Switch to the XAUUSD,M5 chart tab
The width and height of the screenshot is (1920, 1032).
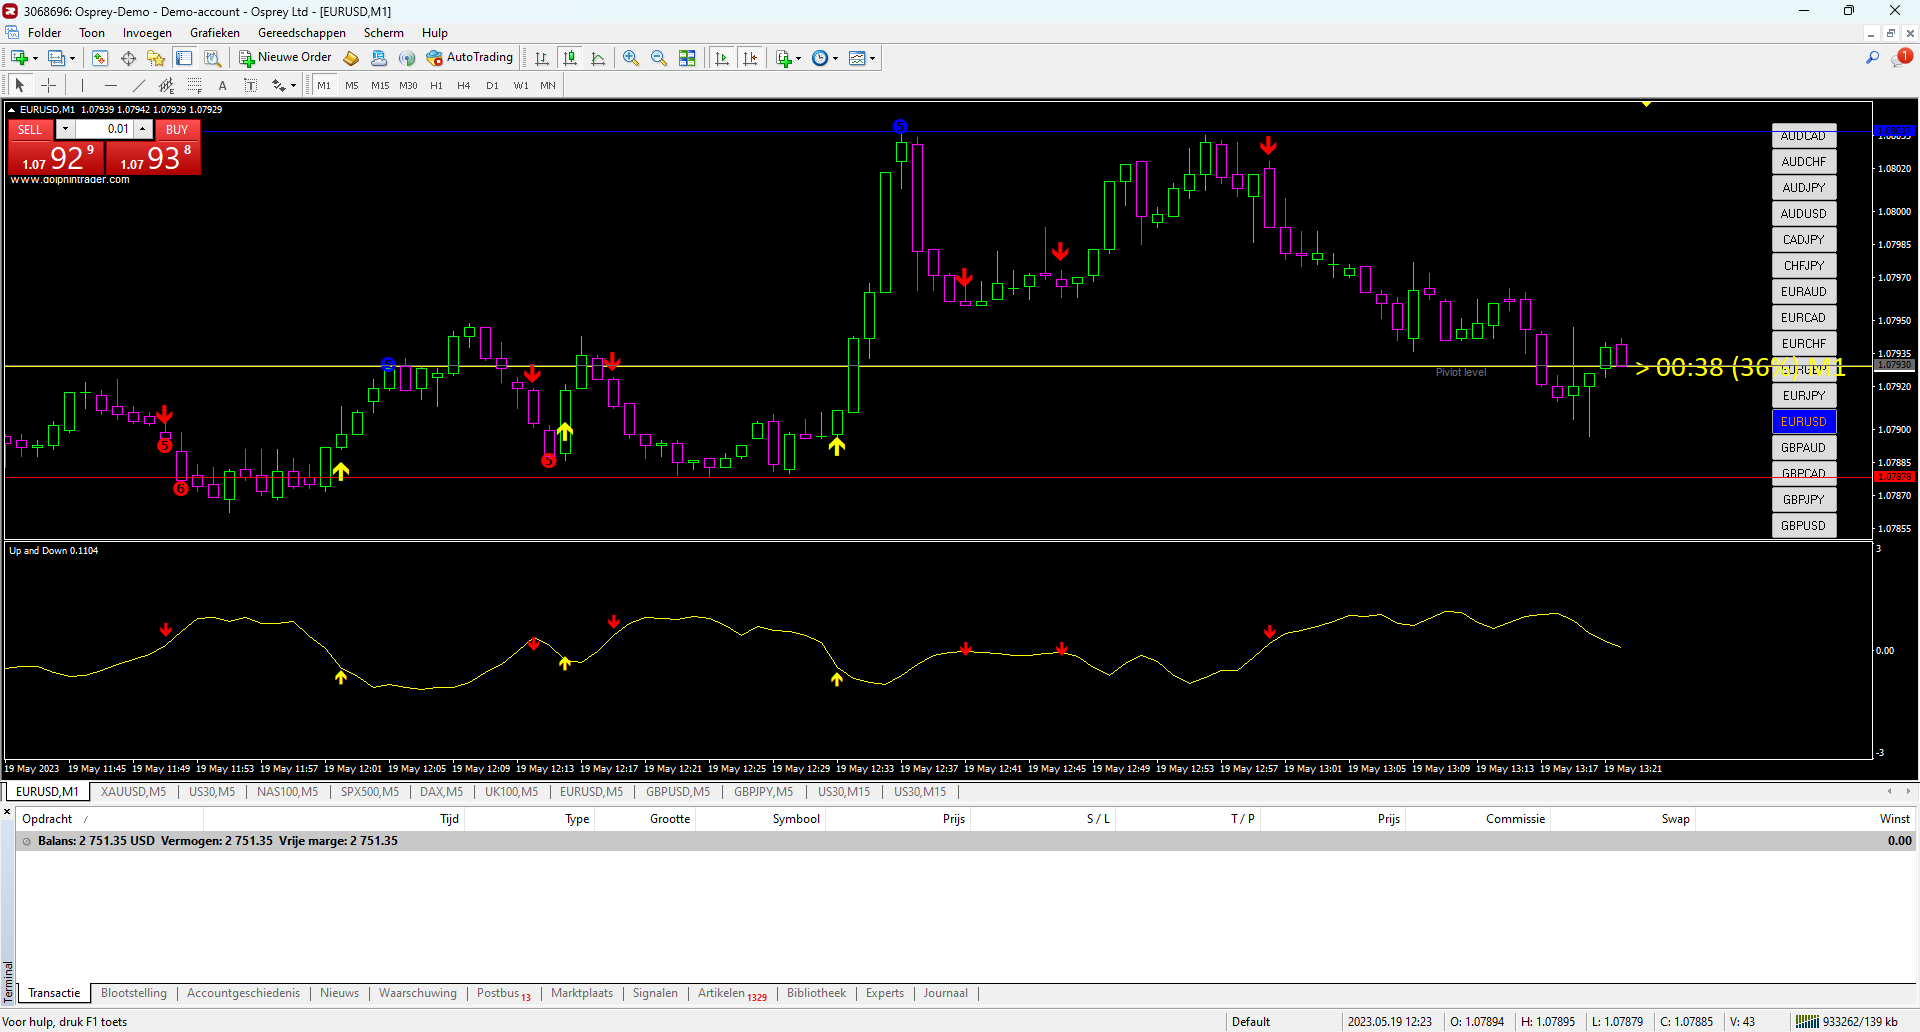(x=133, y=792)
